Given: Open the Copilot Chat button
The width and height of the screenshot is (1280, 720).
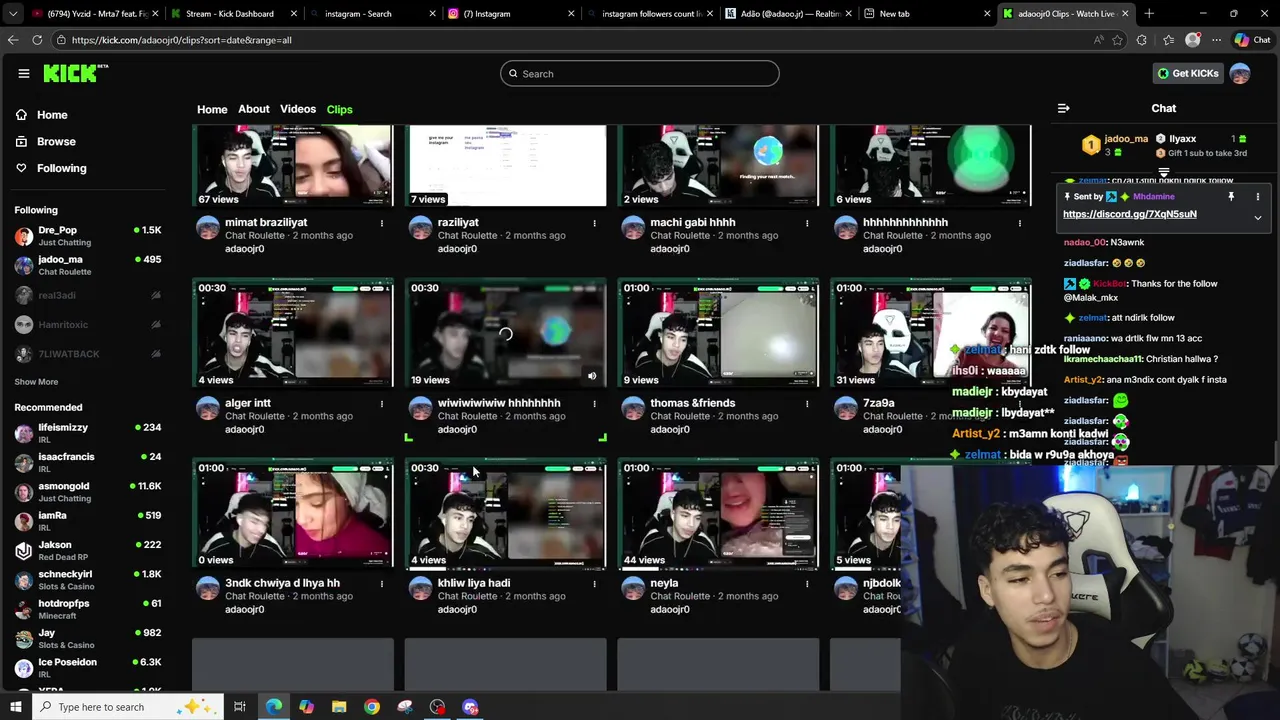Looking at the screenshot, I should tap(1252, 40).
